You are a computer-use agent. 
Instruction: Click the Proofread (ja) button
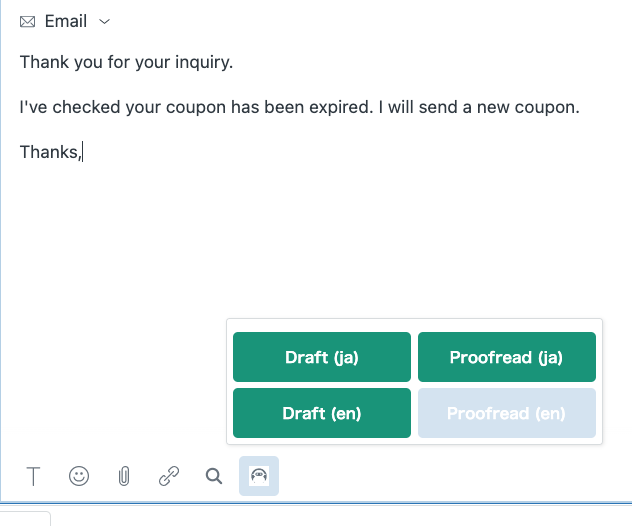[507, 357]
